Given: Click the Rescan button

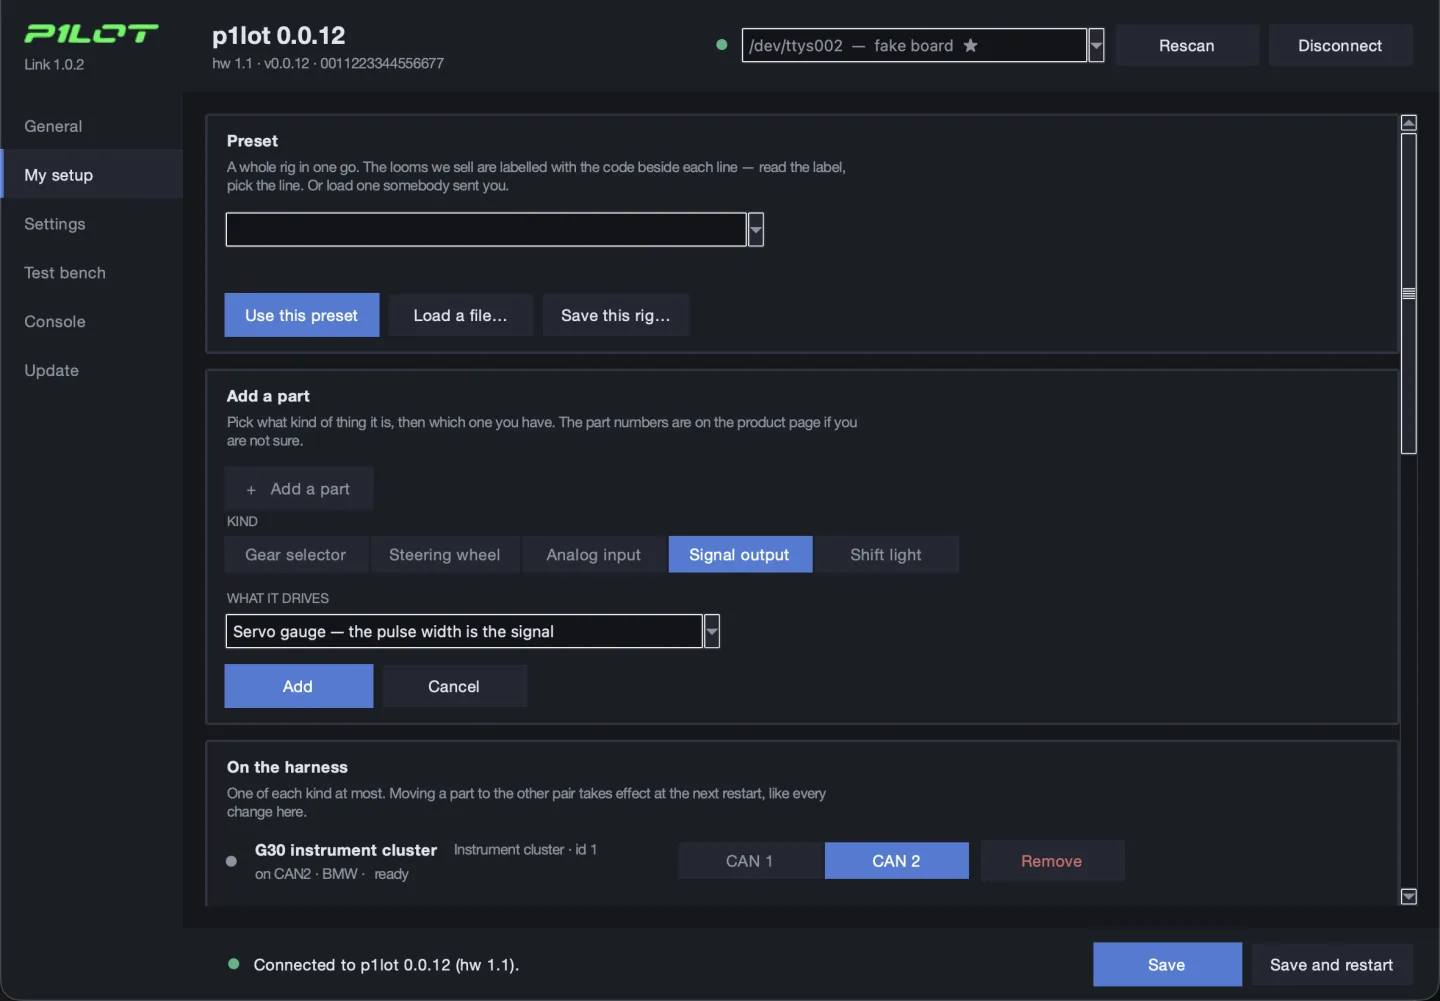Looking at the screenshot, I should (x=1187, y=45).
